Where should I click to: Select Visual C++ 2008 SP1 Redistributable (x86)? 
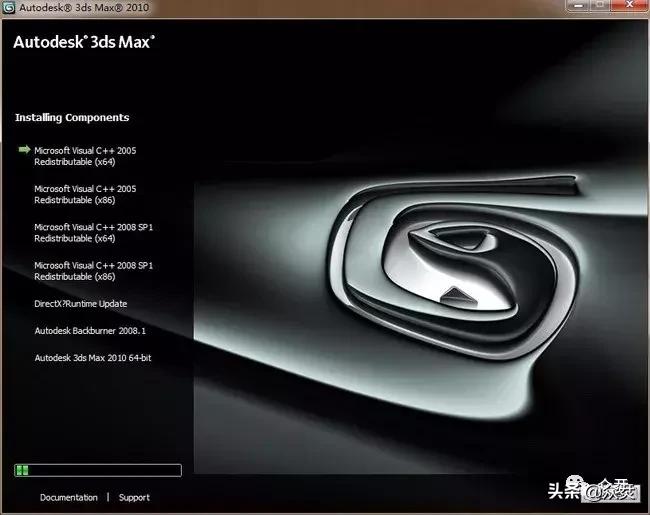(x=93, y=271)
